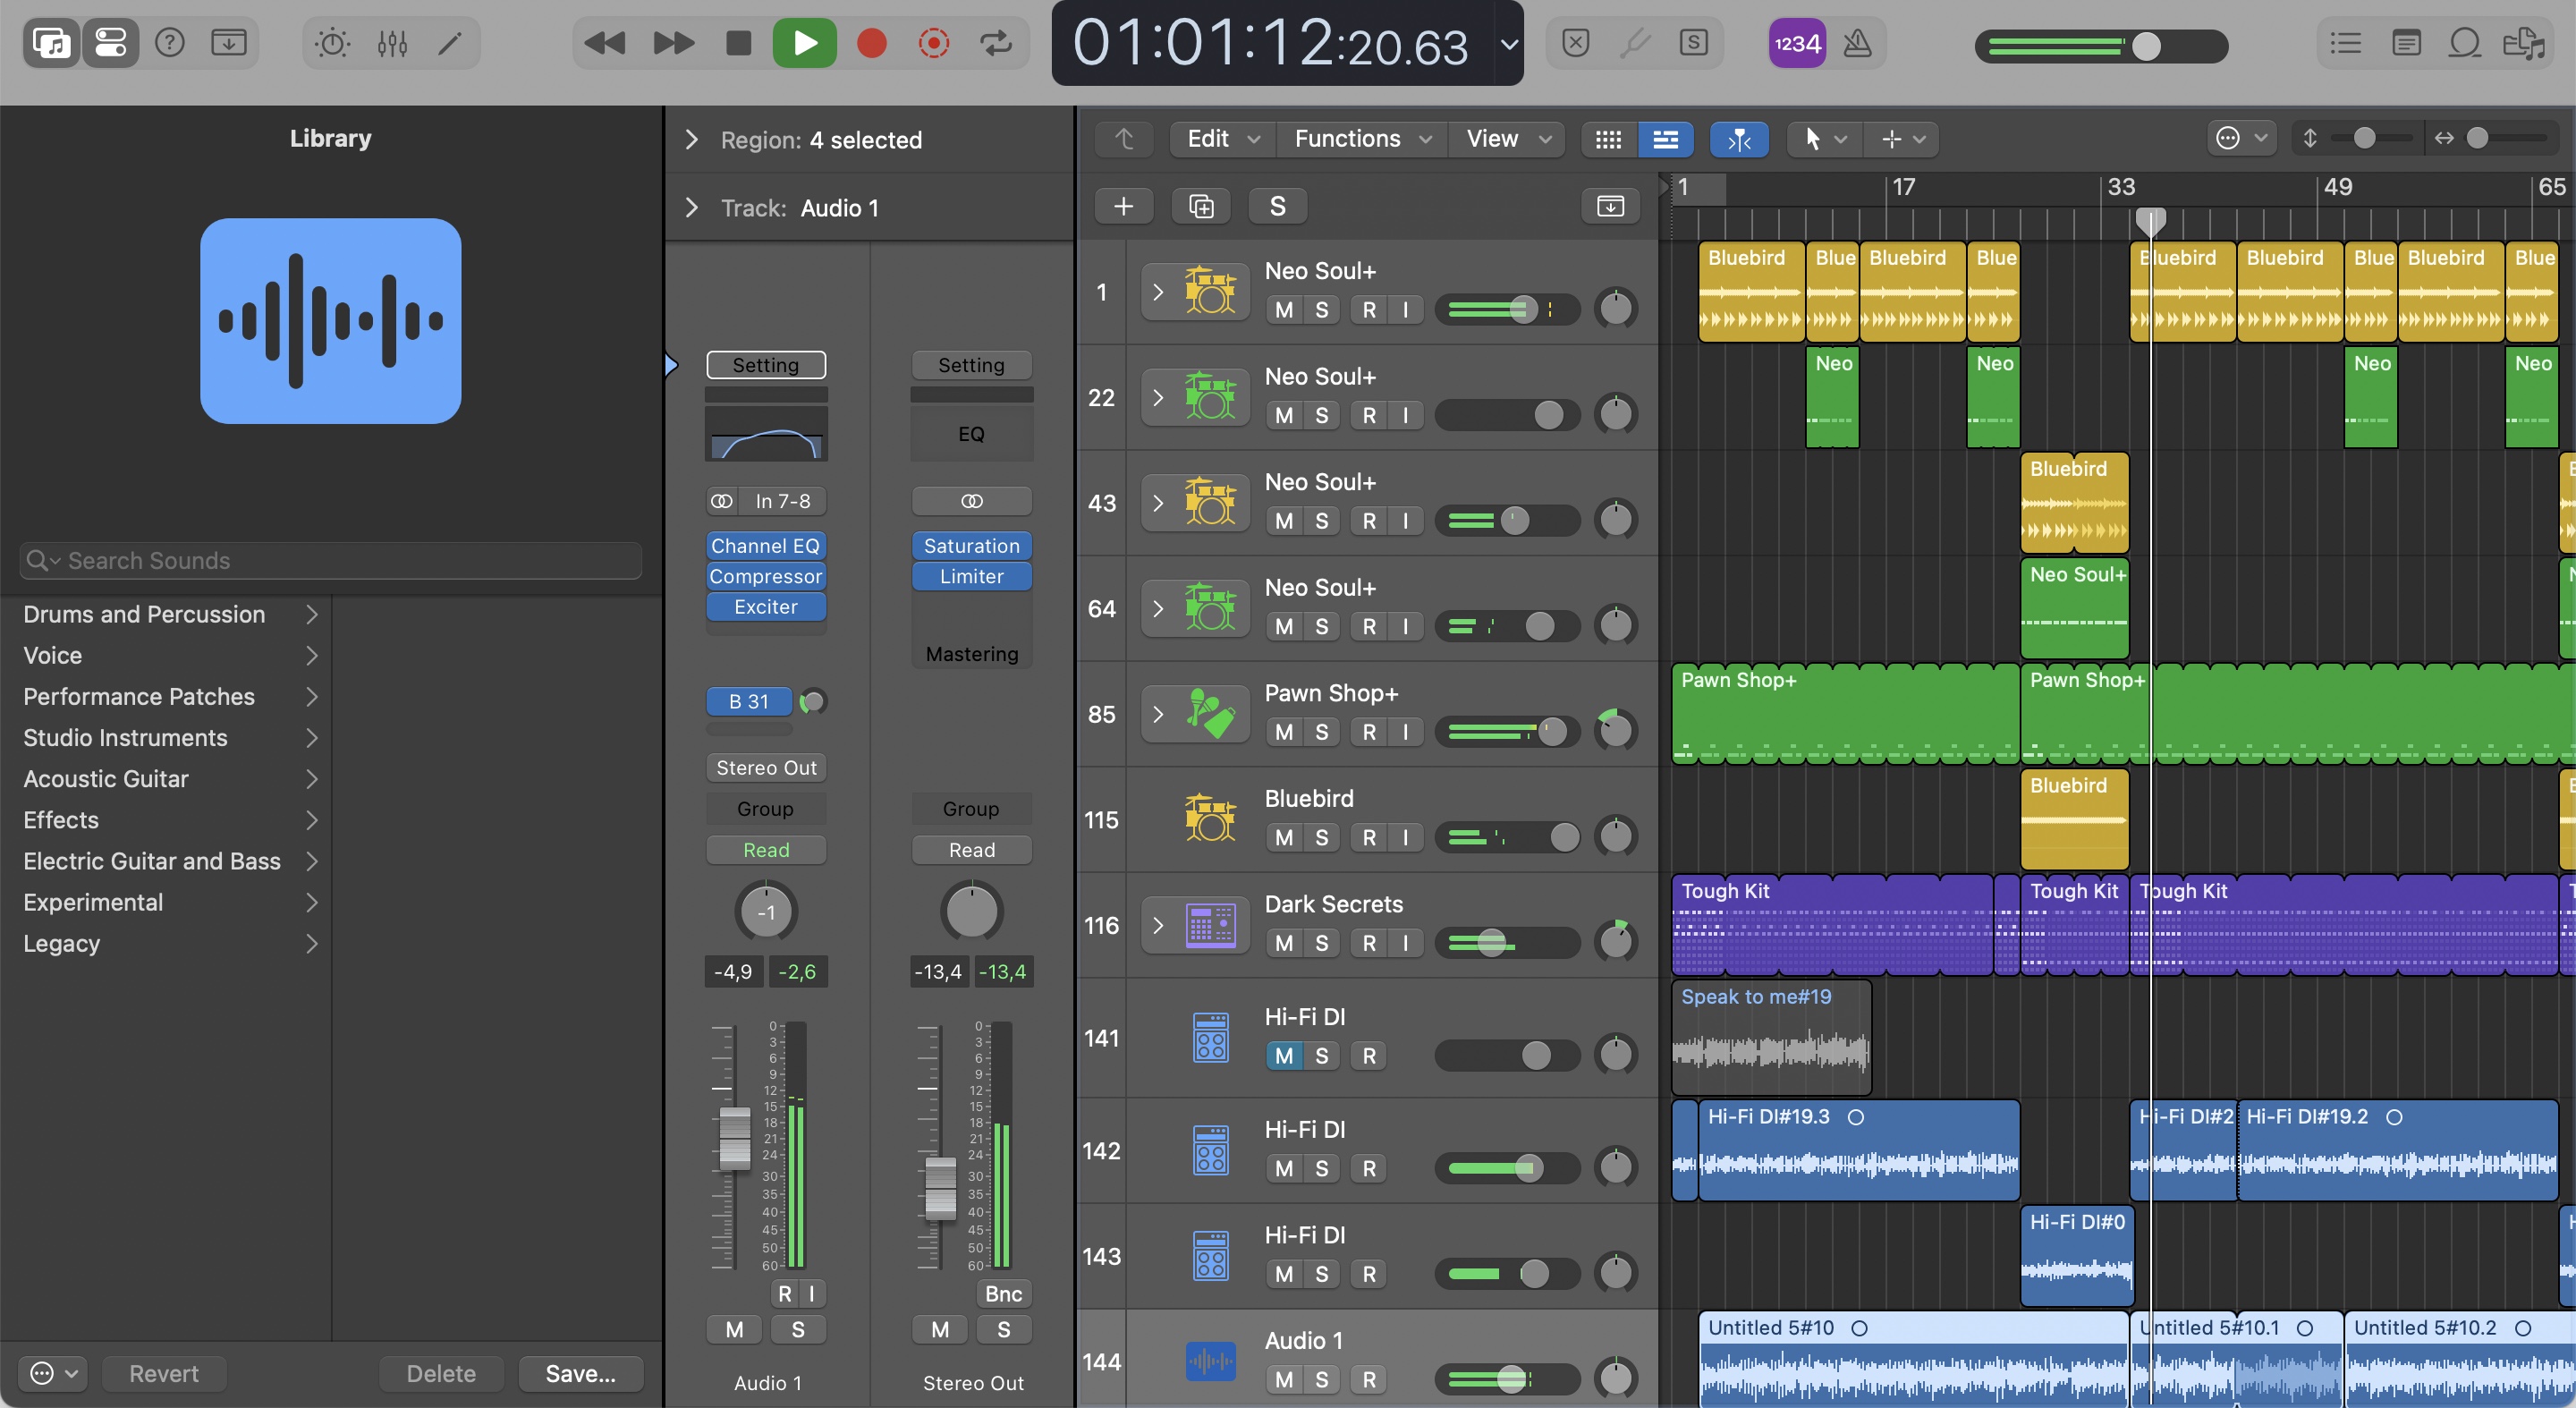Toggle the metronome click icon
This screenshot has height=1408, width=2576.
[1857, 43]
